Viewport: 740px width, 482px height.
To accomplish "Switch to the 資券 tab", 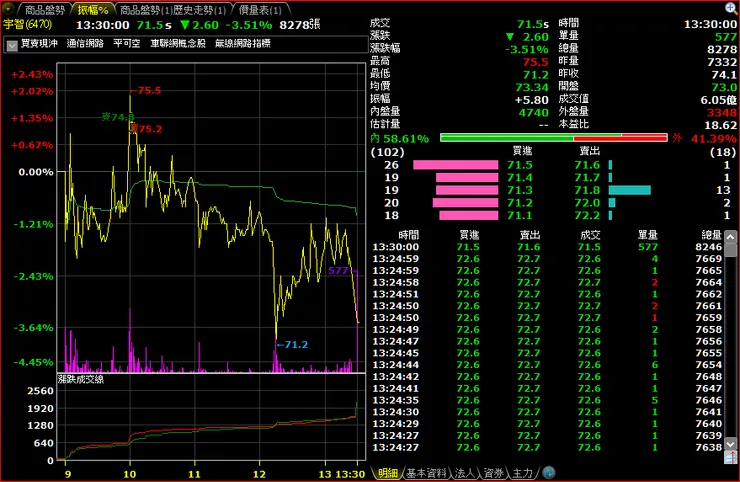I will click(x=494, y=473).
